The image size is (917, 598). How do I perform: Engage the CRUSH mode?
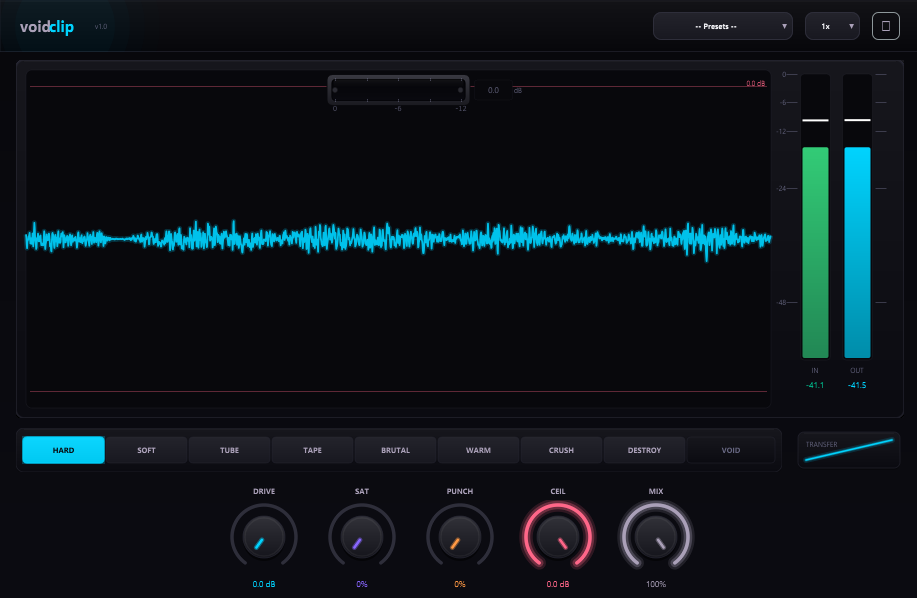coord(561,450)
